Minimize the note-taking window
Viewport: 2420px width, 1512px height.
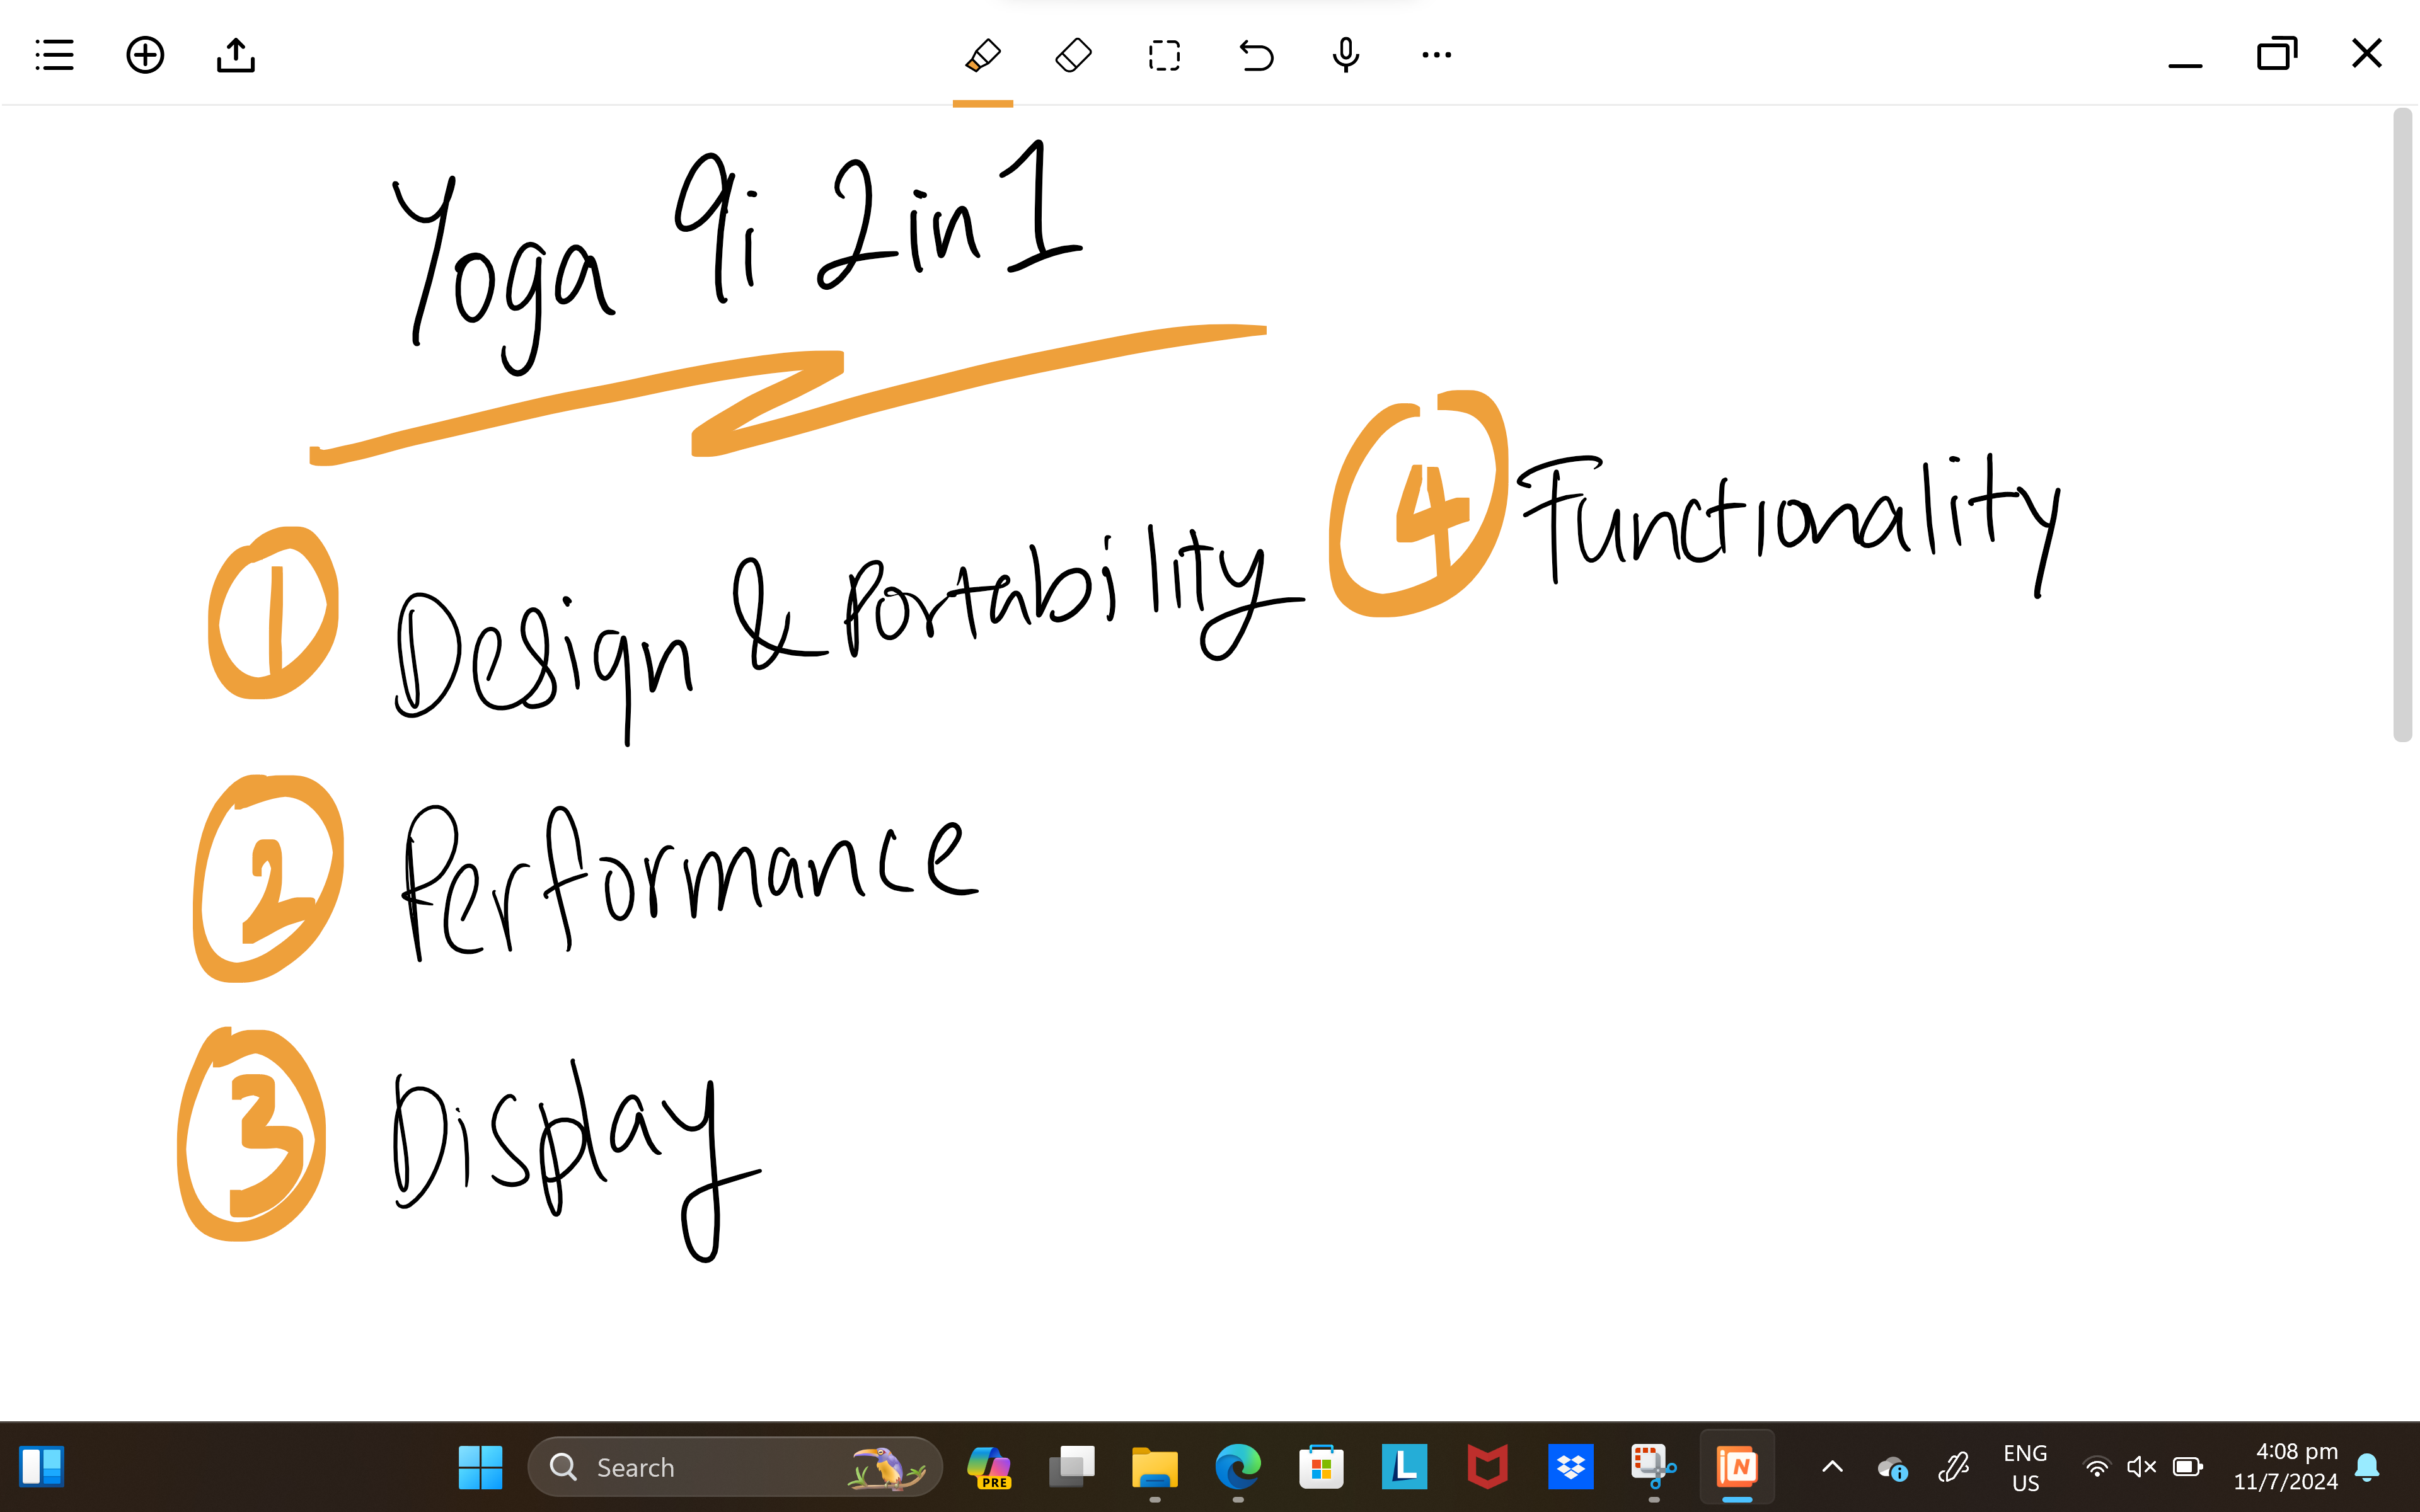click(2185, 65)
